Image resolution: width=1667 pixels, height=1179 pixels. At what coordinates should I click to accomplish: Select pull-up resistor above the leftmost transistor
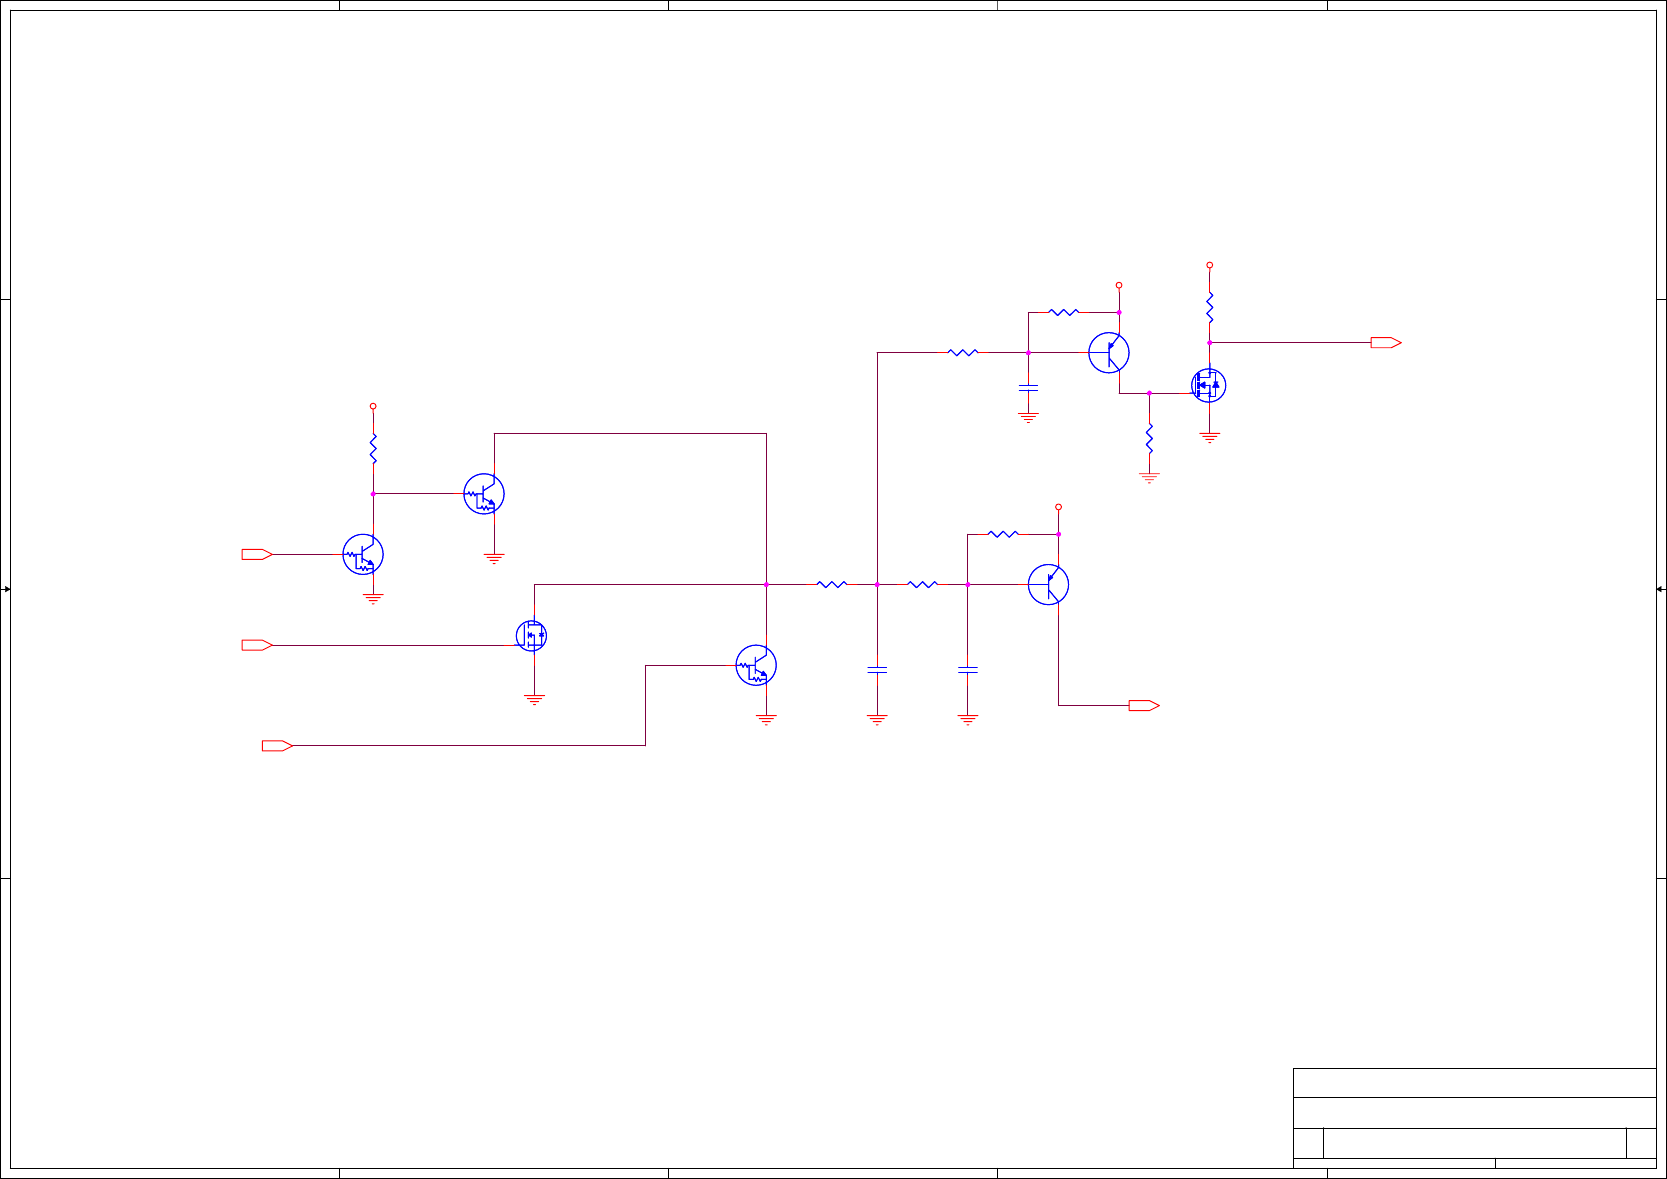[373, 449]
